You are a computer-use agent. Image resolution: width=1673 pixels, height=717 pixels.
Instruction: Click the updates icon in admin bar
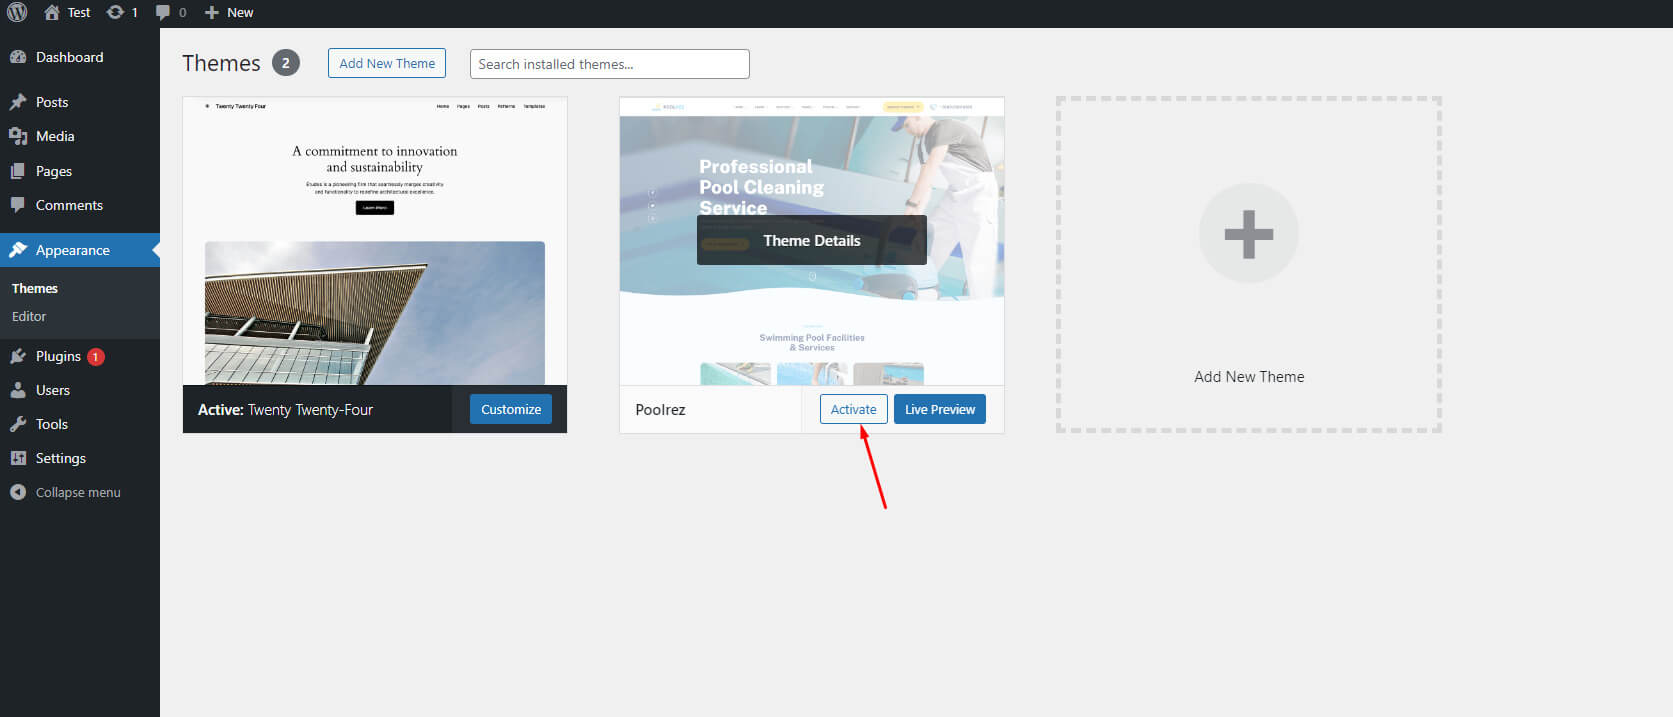[x=116, y=12]
